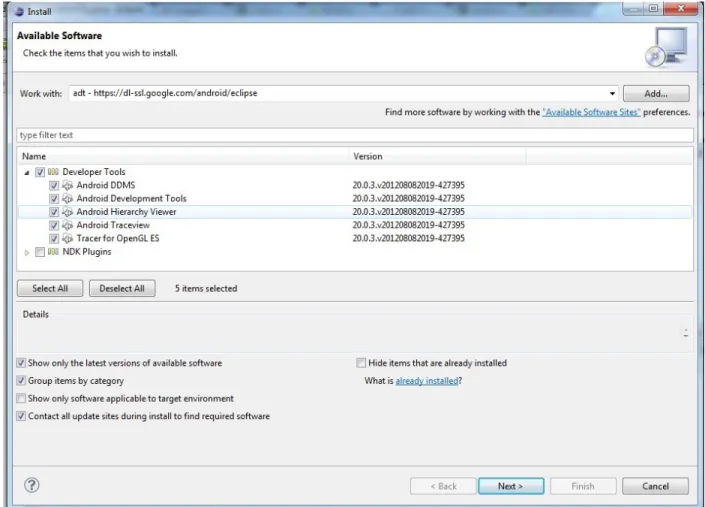
Task: Expand the NDK Plugins tree node
Action: point(27,252)
